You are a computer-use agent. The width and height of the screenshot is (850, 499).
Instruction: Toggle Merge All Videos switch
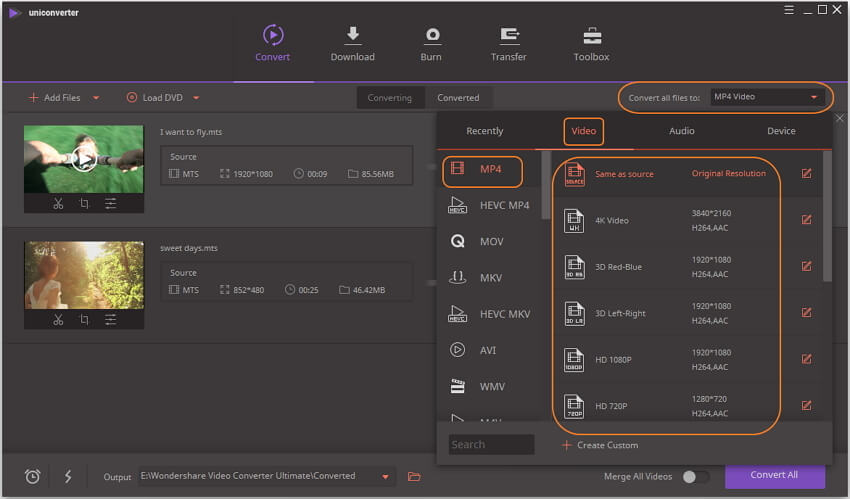(x=696, y=477)
